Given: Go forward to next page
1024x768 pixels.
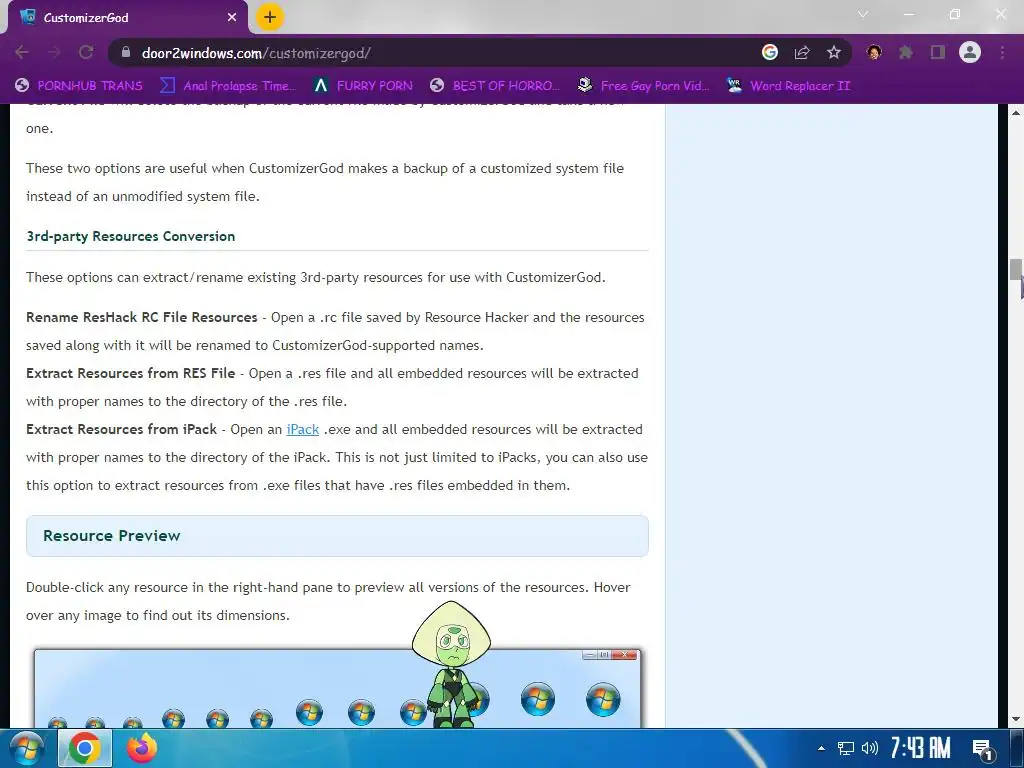Looking at the screenshot, I should click(54, 52).
